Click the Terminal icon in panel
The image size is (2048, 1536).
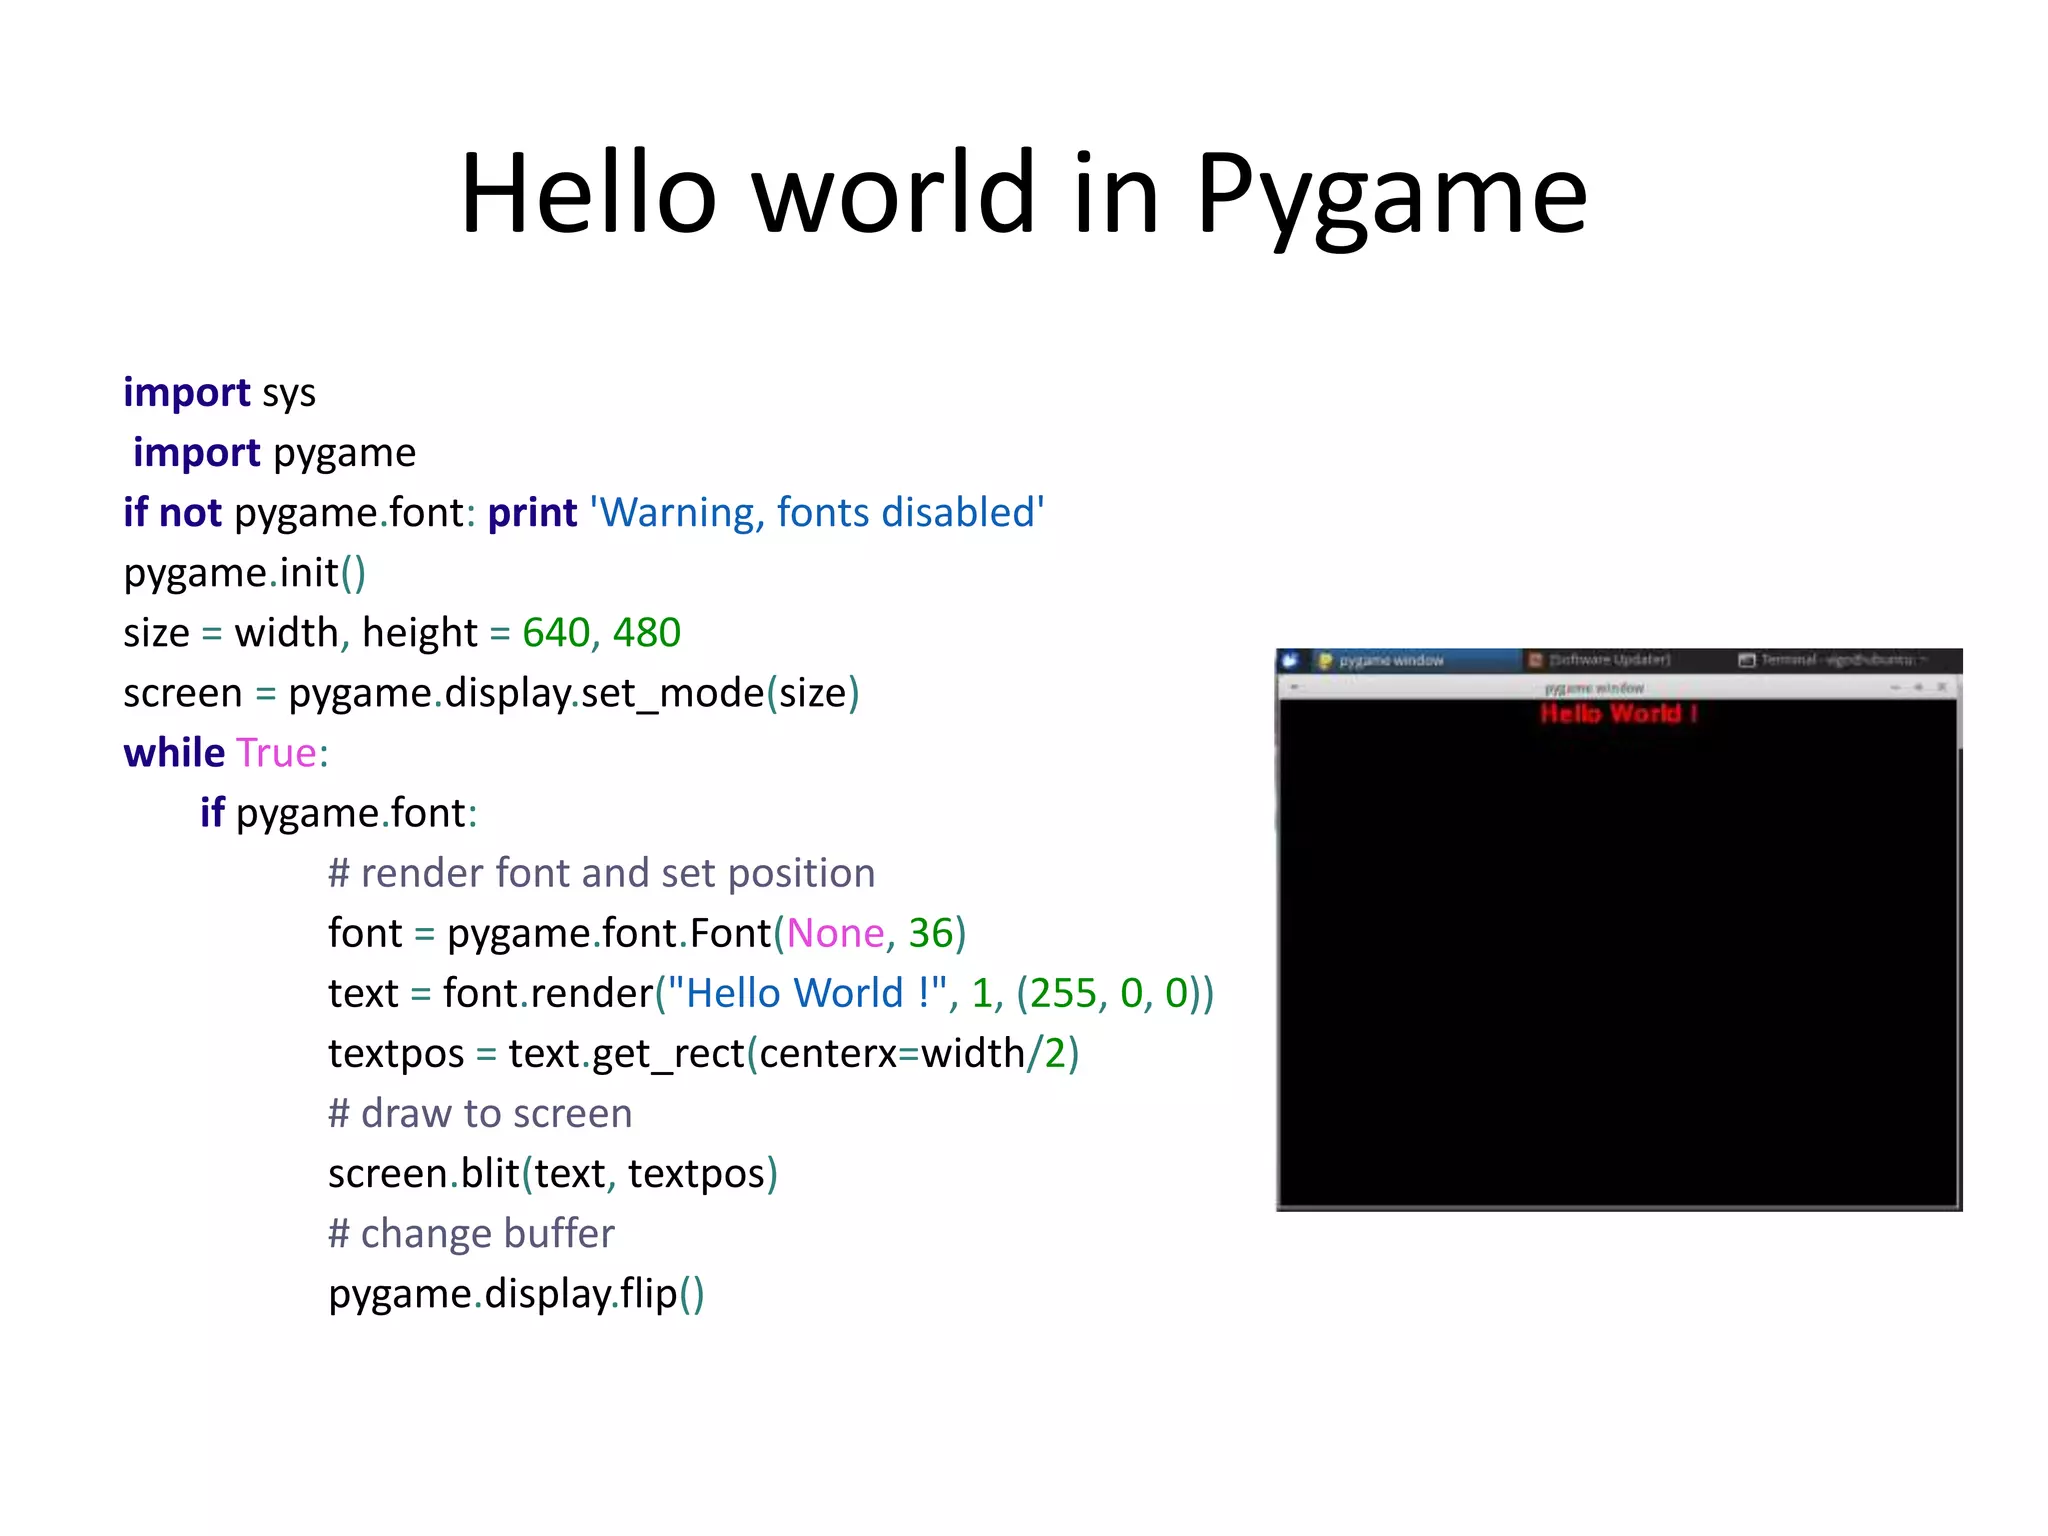click(1747, 660)
